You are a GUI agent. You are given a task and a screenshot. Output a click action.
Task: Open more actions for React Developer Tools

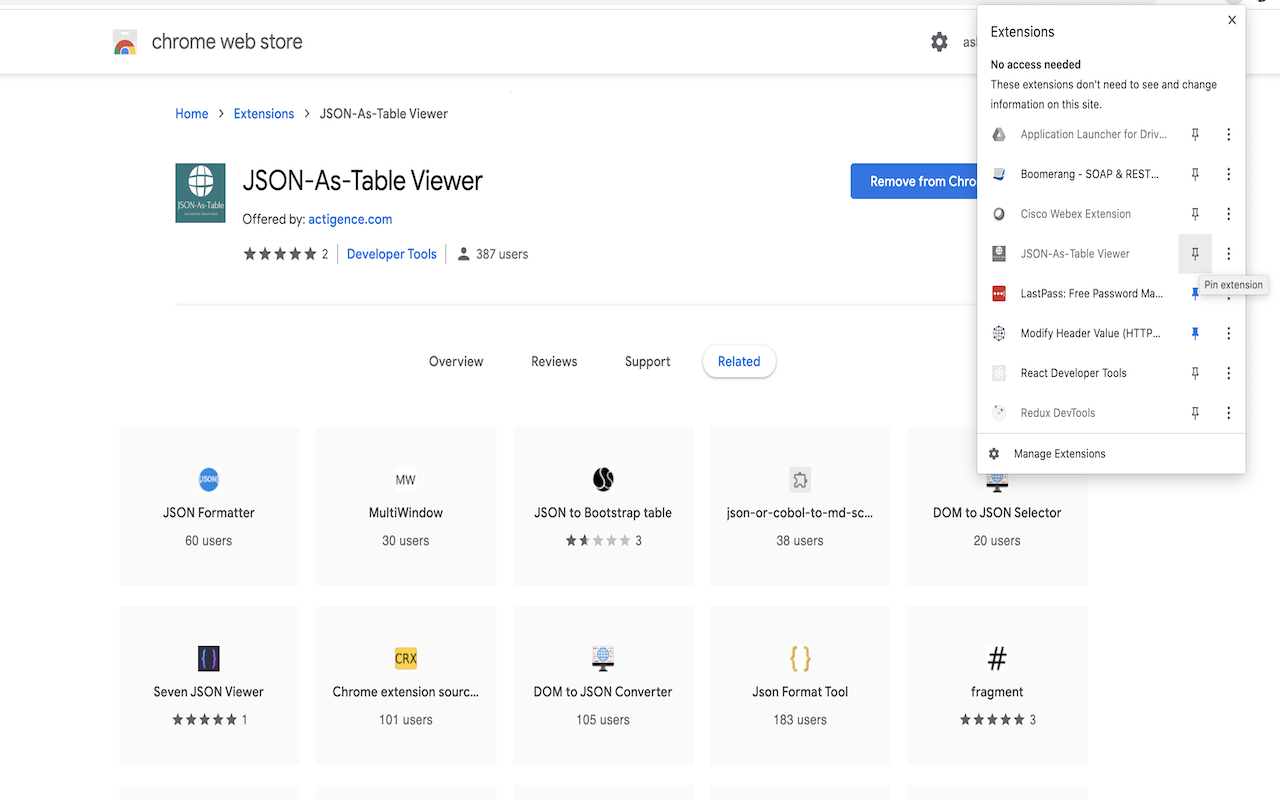point(1229,373)
